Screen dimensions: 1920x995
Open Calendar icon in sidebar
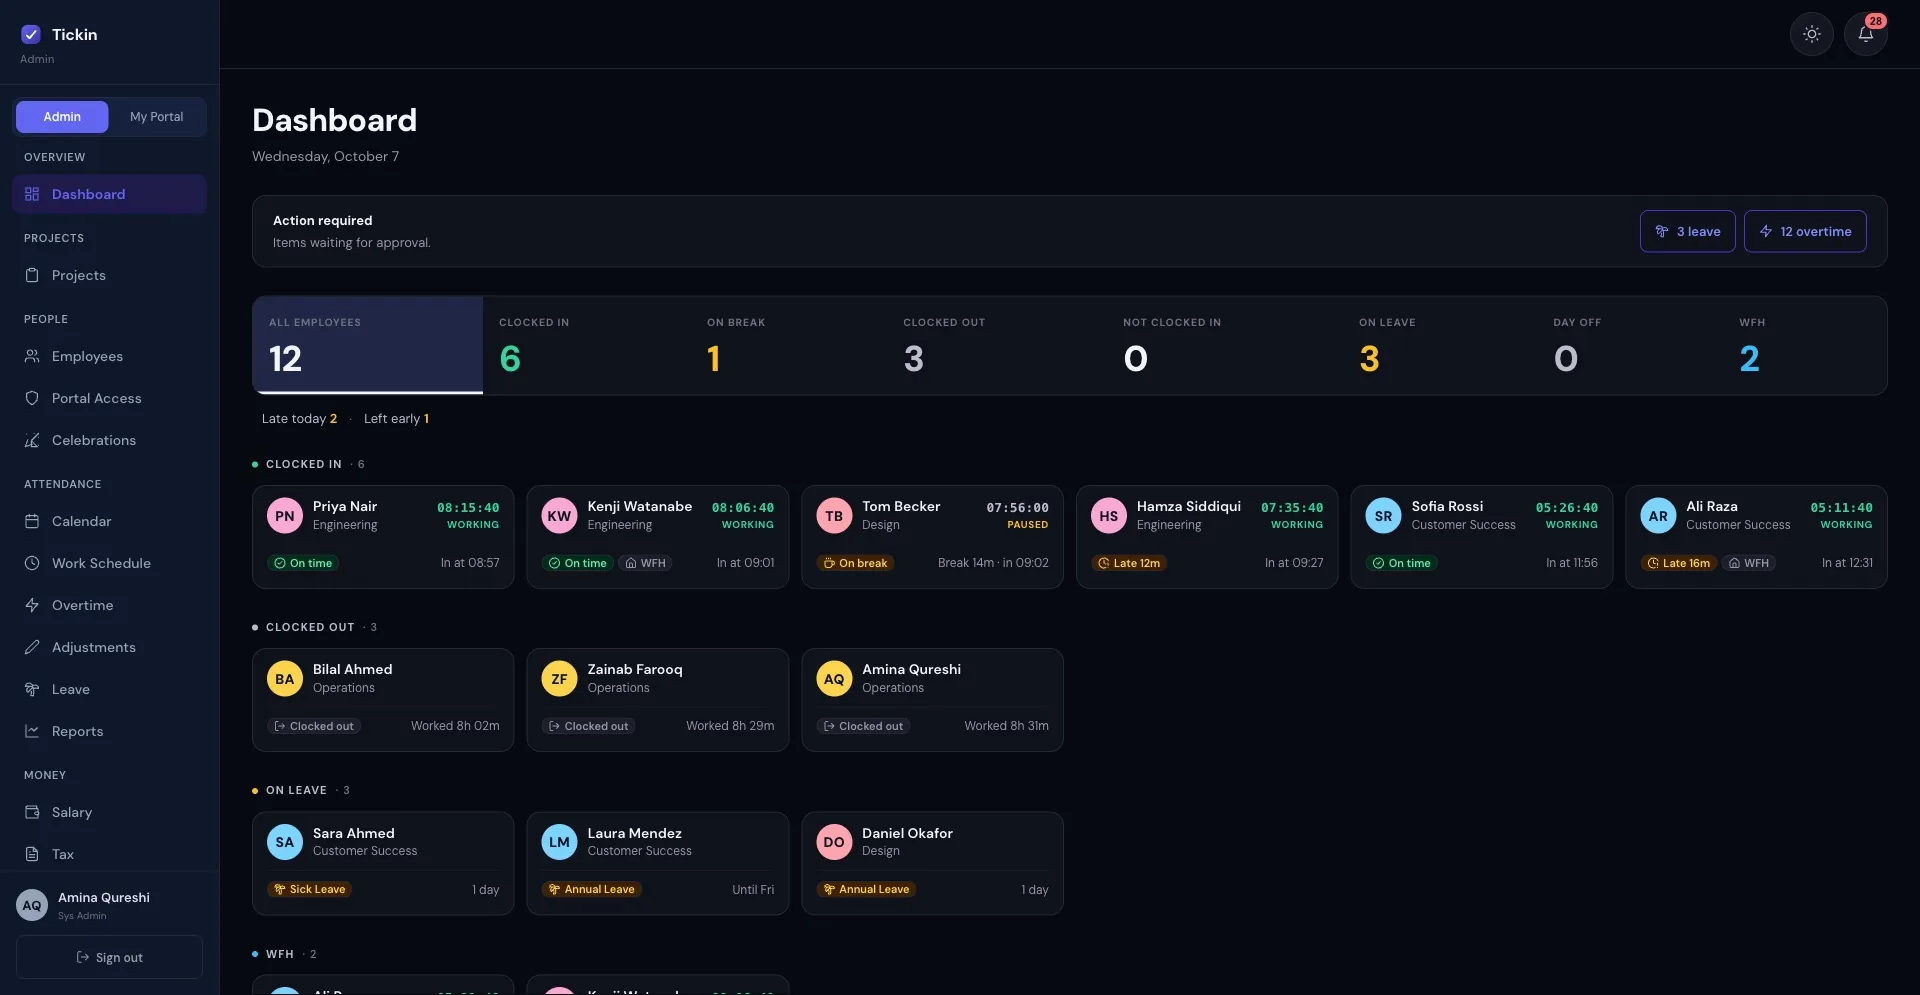pyautogui.click(x=32, y=521)
